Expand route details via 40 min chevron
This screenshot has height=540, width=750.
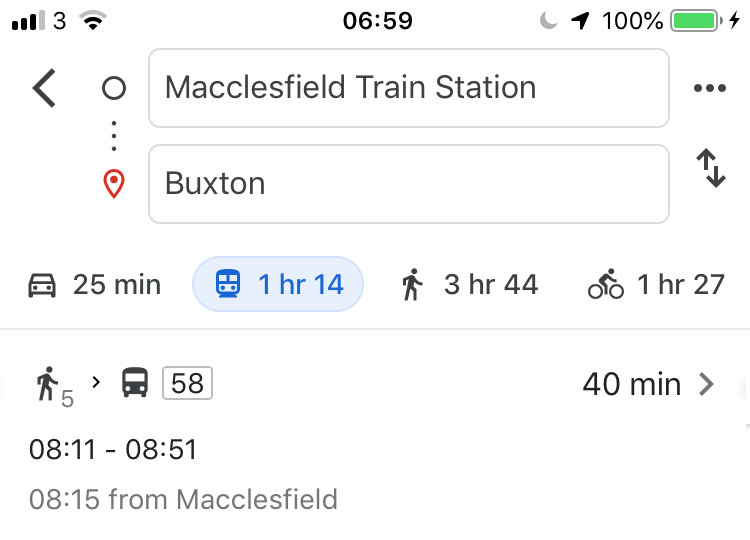tap(707, 384)
